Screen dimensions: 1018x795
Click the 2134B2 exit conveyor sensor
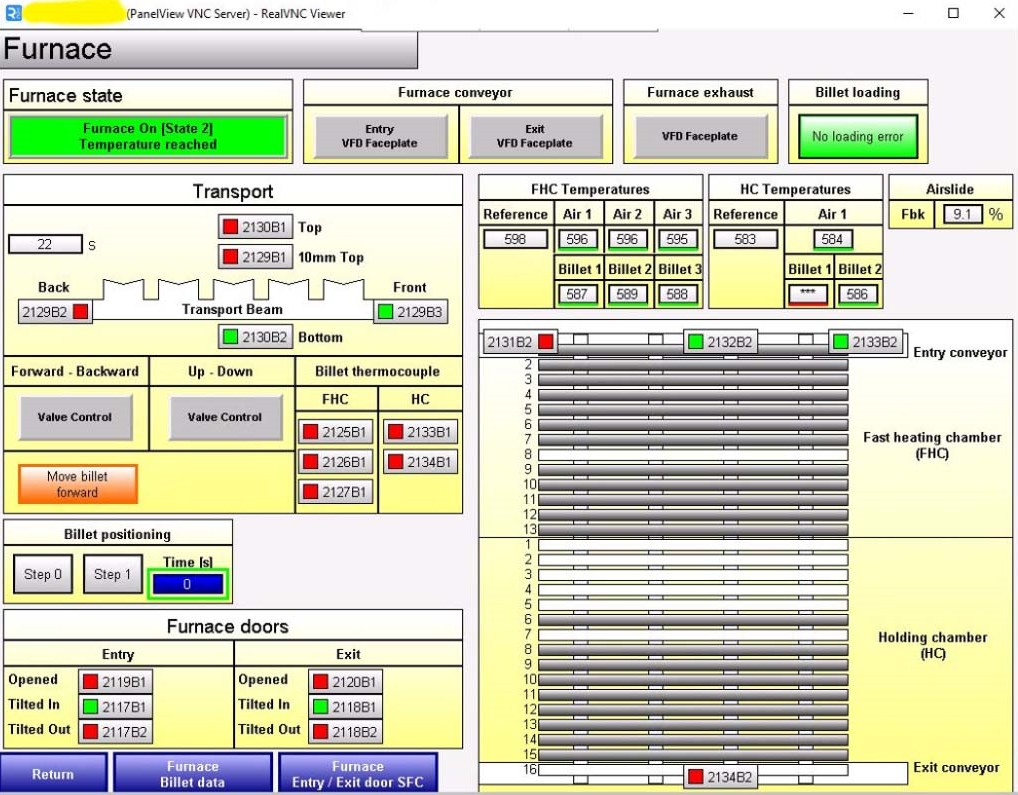point(720,777)
